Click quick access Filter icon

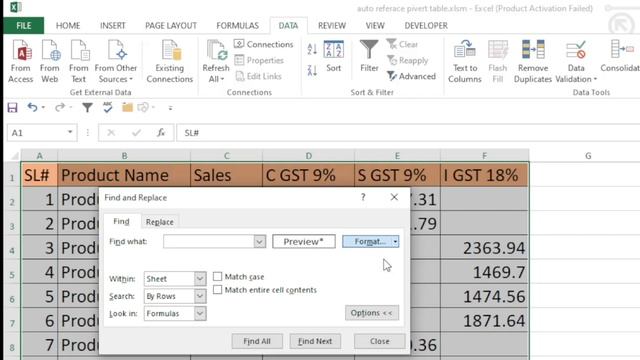pyautogui.click(x=87, y=108)
